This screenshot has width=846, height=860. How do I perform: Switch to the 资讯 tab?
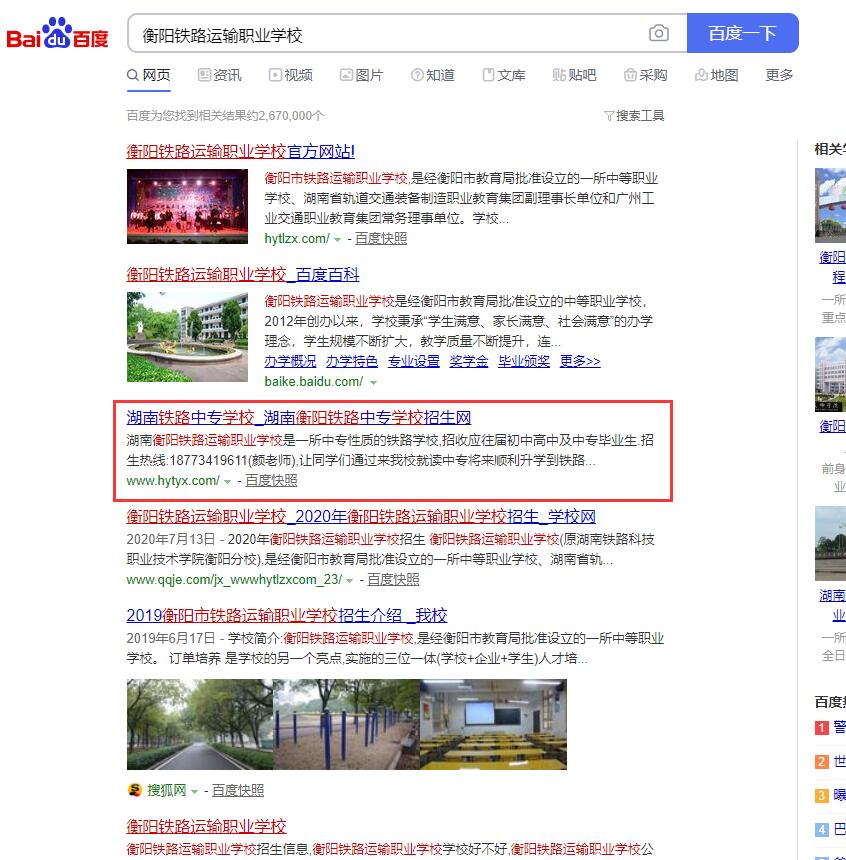click(219, 75)
